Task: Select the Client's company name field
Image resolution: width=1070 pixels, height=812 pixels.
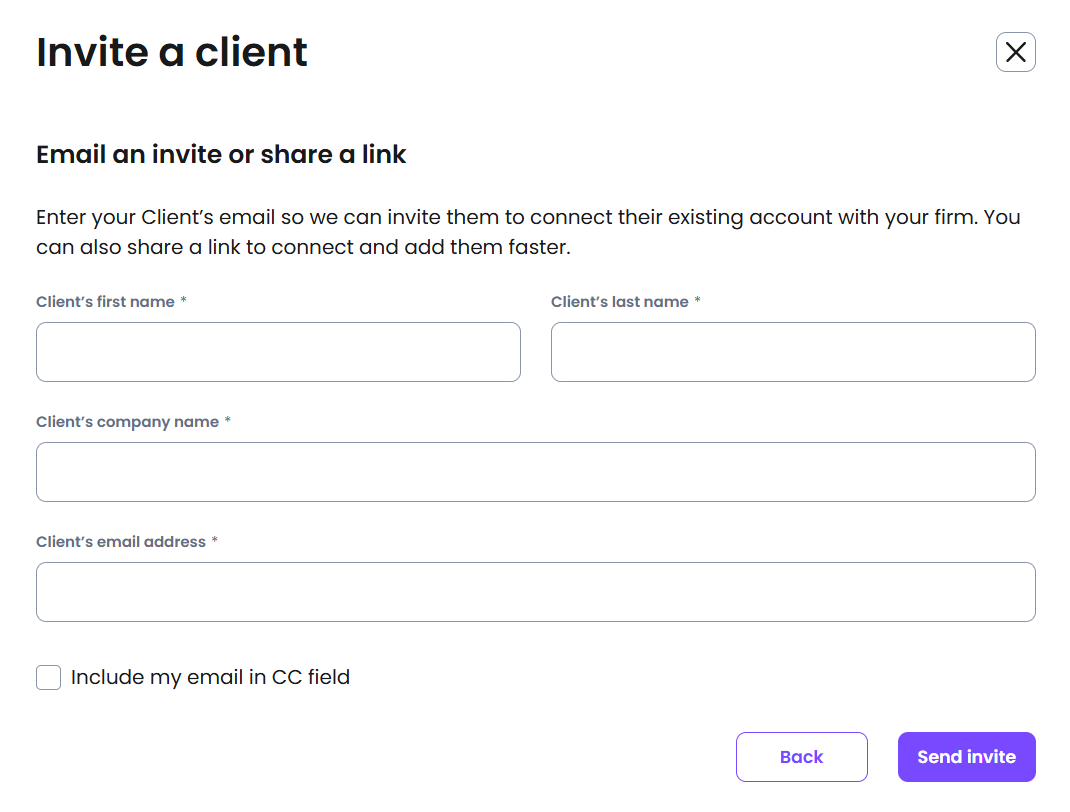Action: (535, 472)
